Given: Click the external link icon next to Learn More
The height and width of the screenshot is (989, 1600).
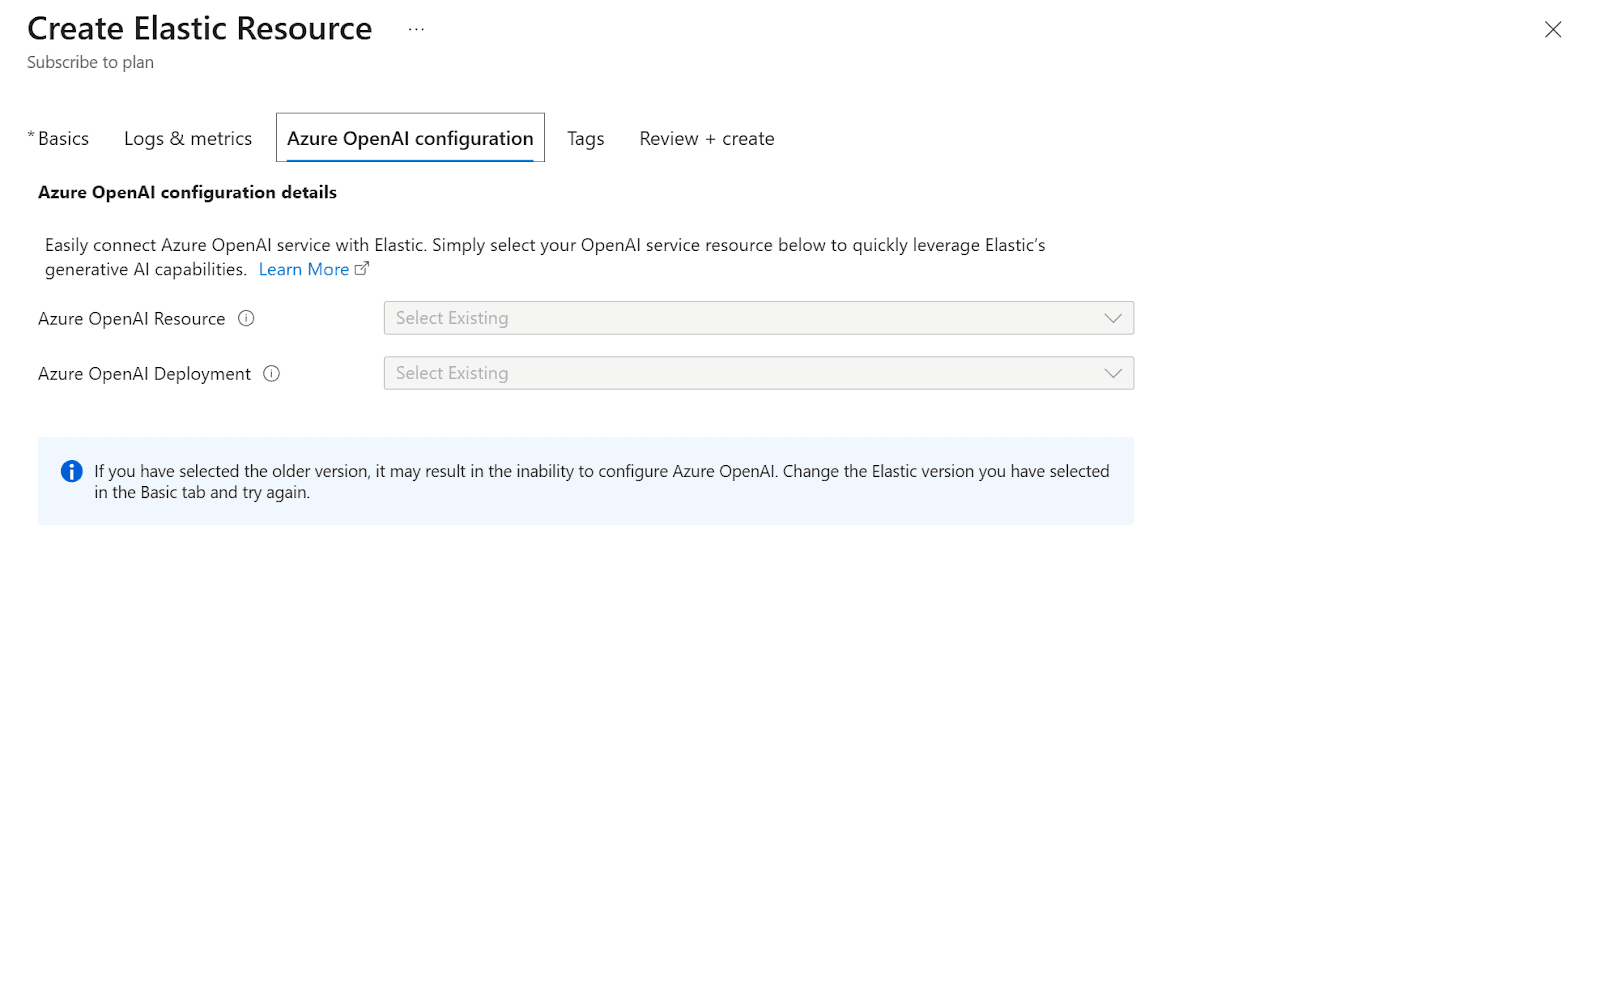Looking at the screenshot, I should tap(362, 268).
